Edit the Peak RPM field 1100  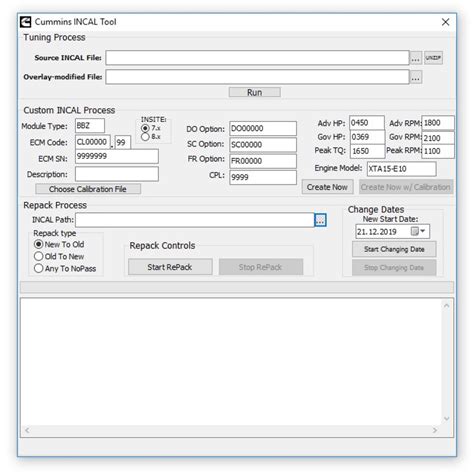tap(438, 151)
